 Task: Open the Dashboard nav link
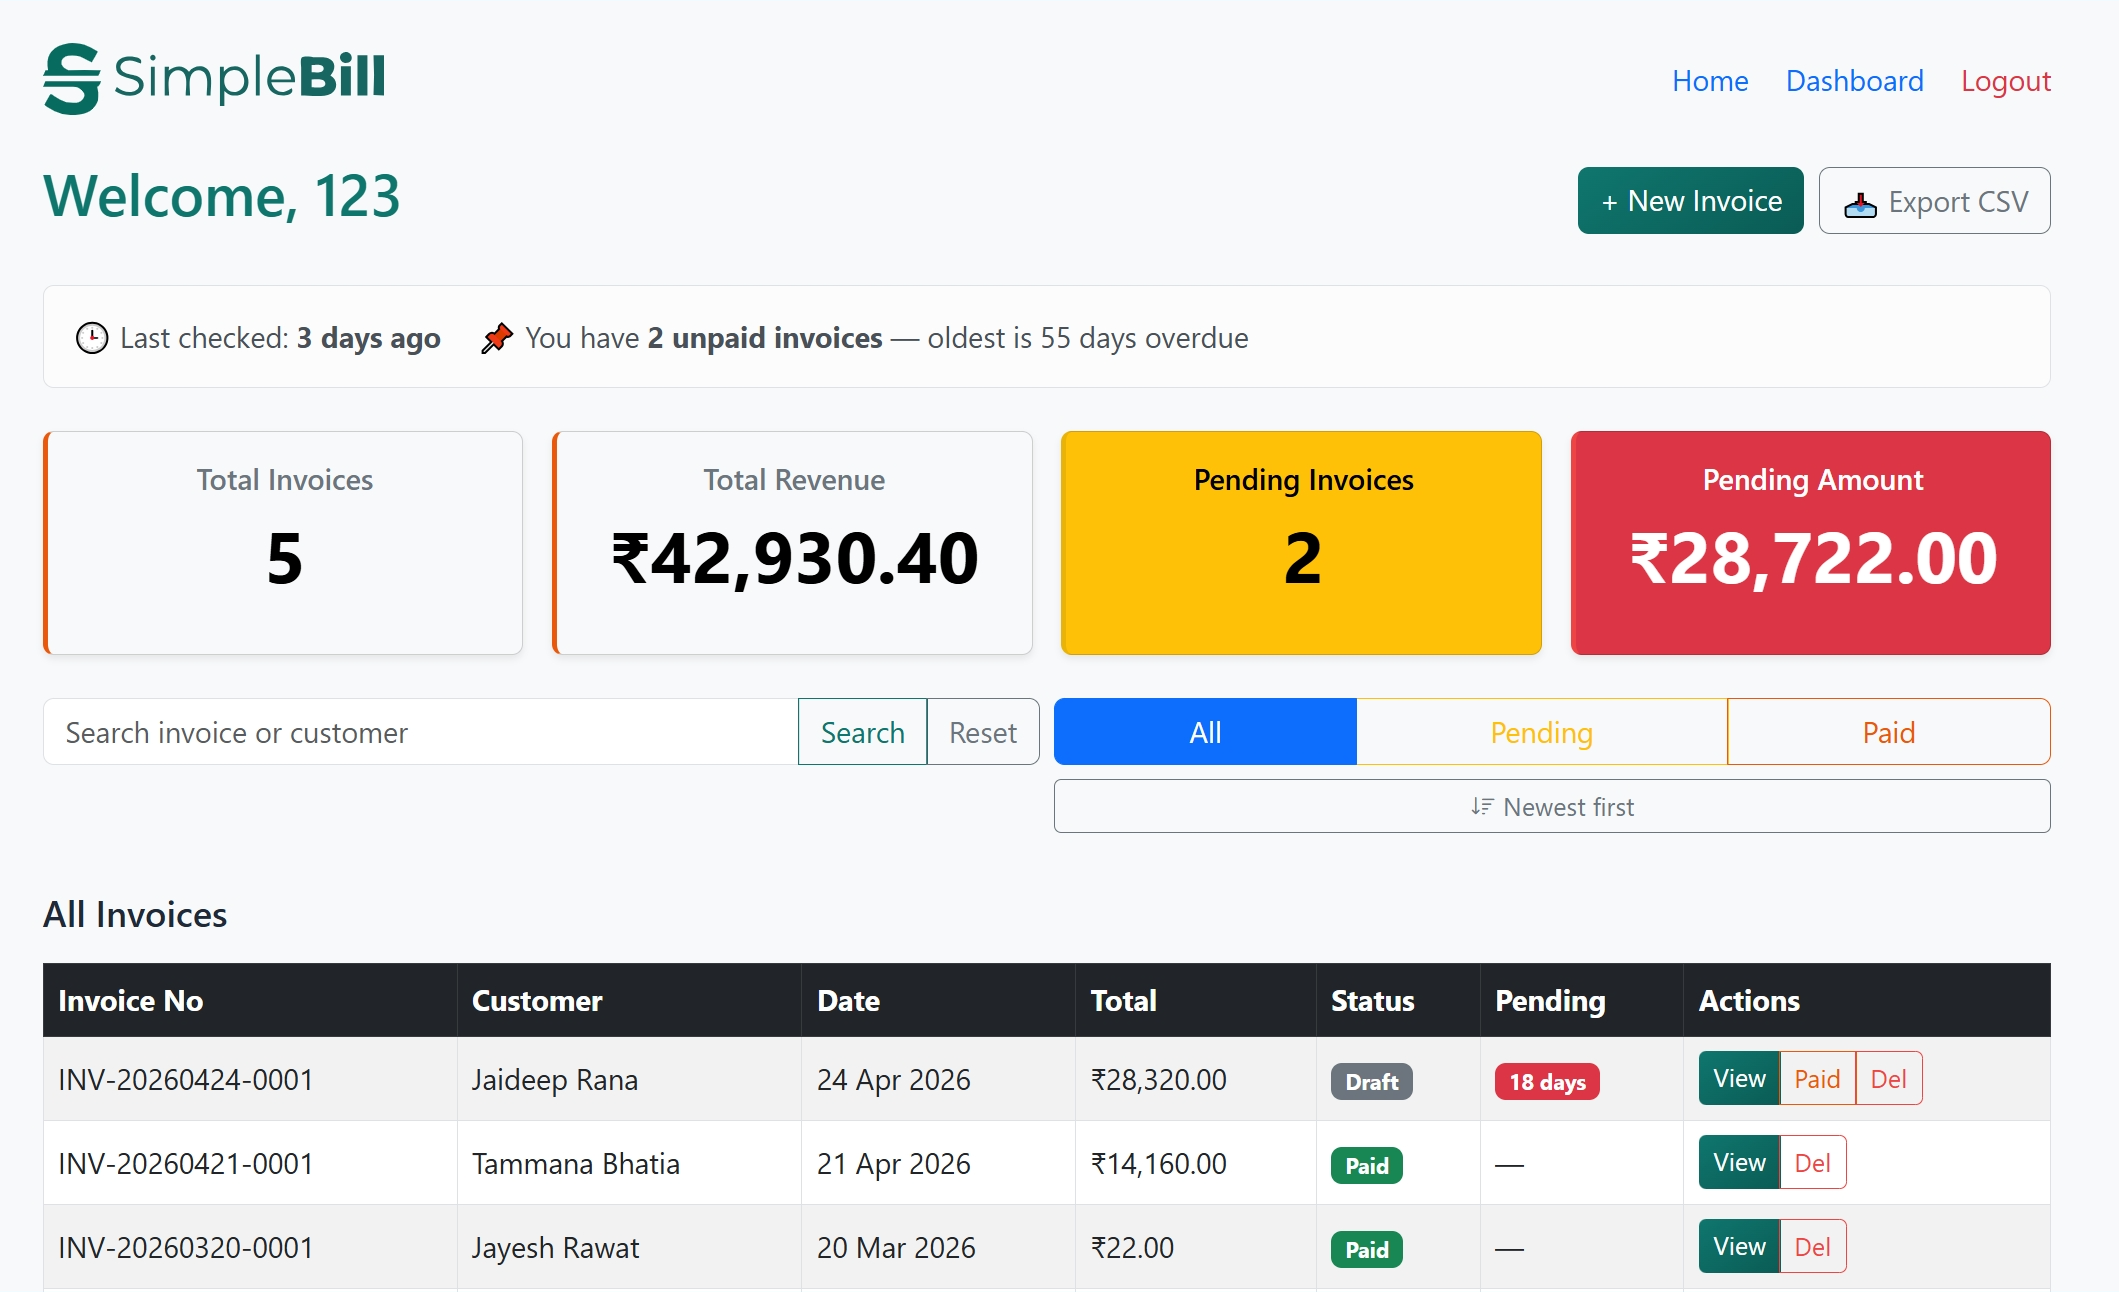[1854, 81]
